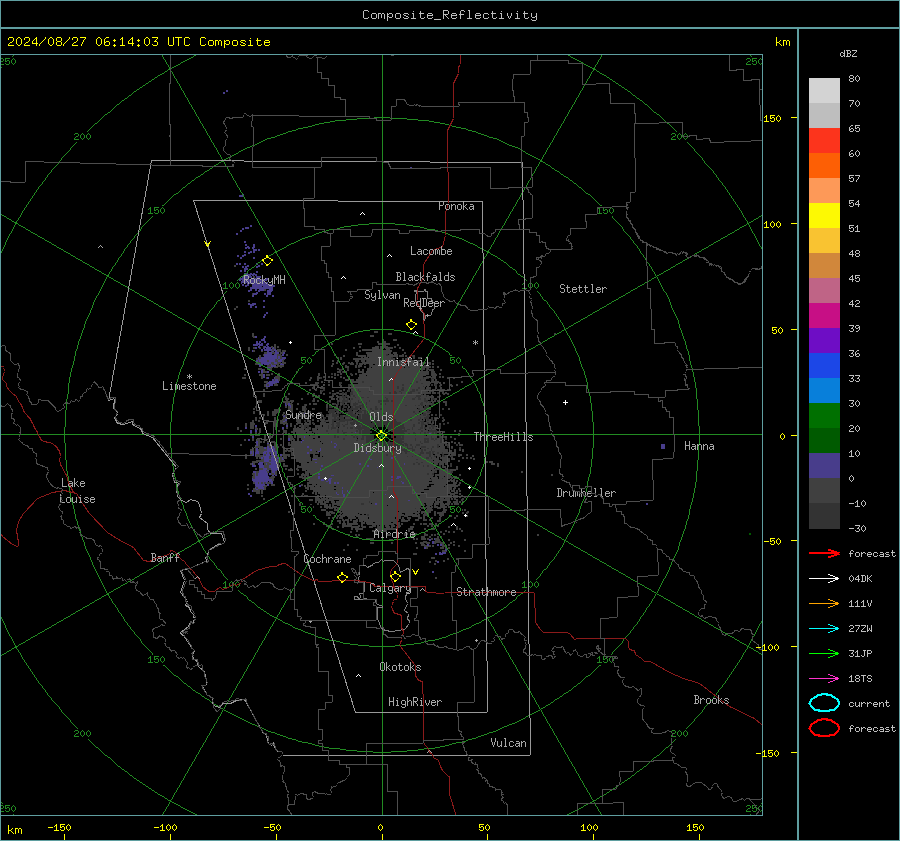This screenshot has height=841, width=900.
Task: Pick the blue 33-36 dBZ swatch
Action: pos(824,366)
